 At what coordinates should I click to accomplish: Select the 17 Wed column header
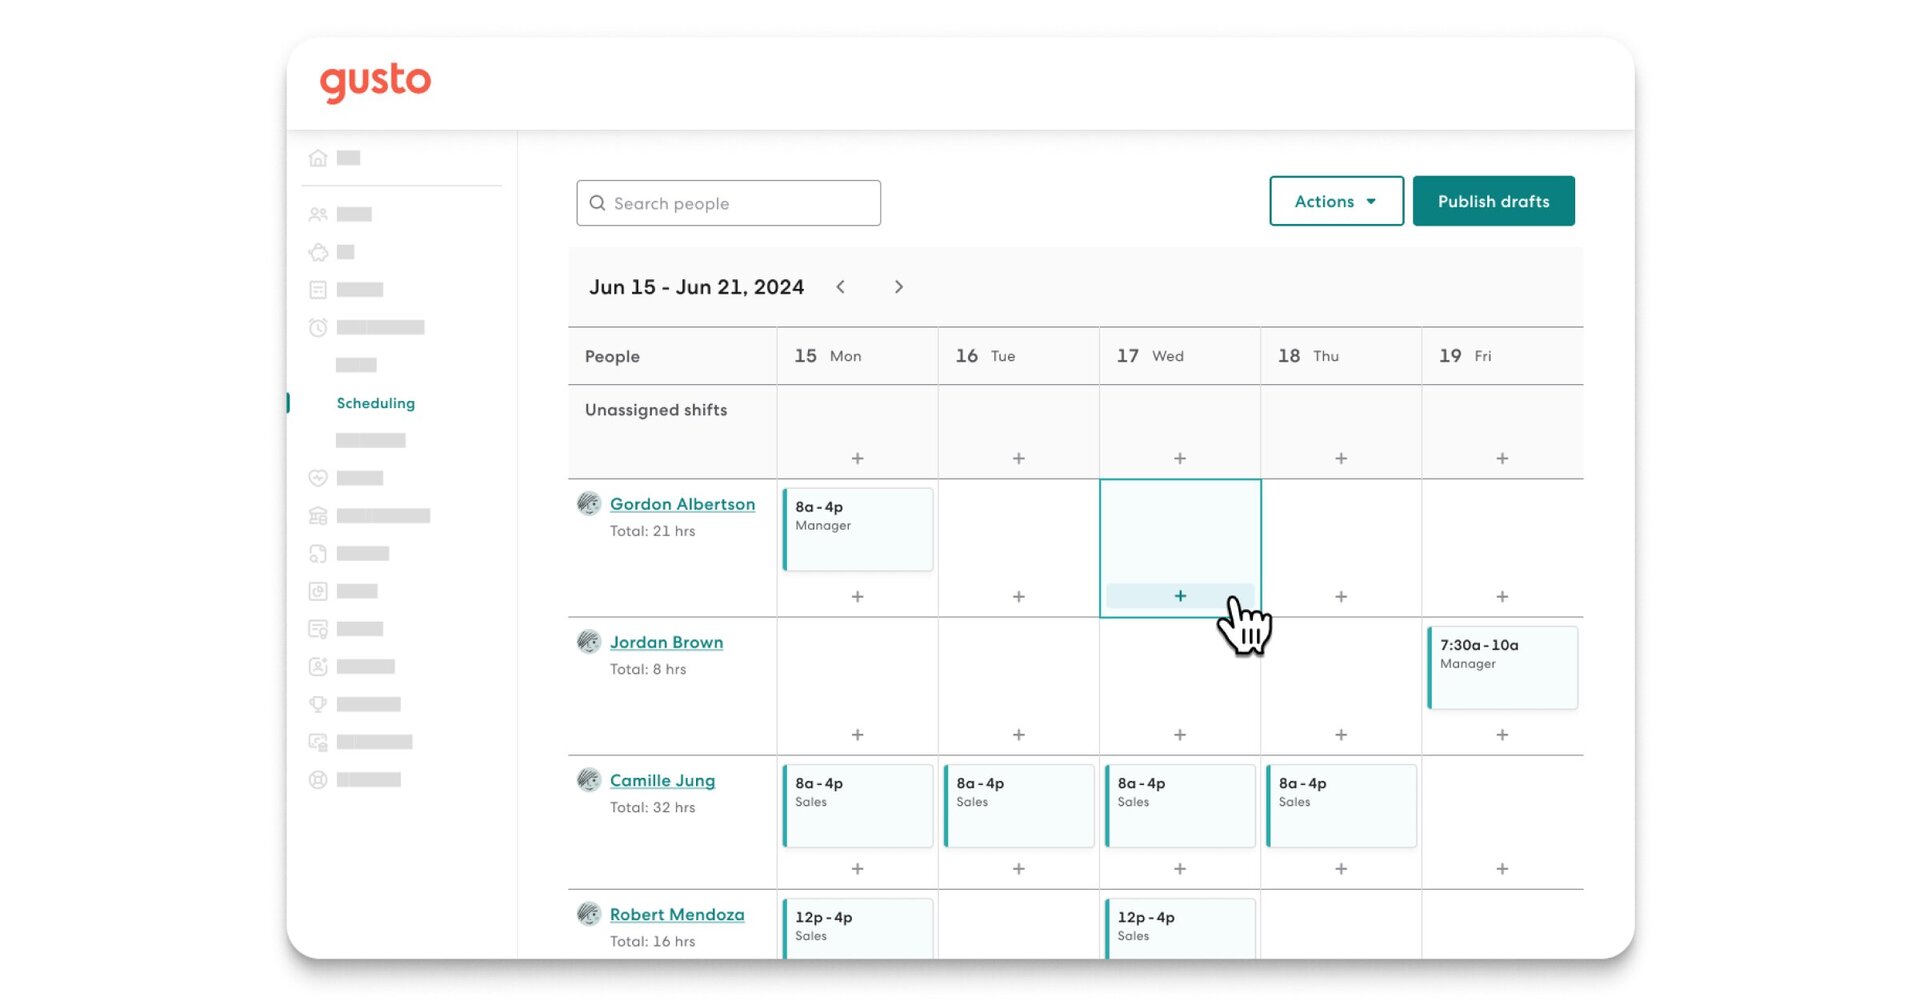[1152, 355]
